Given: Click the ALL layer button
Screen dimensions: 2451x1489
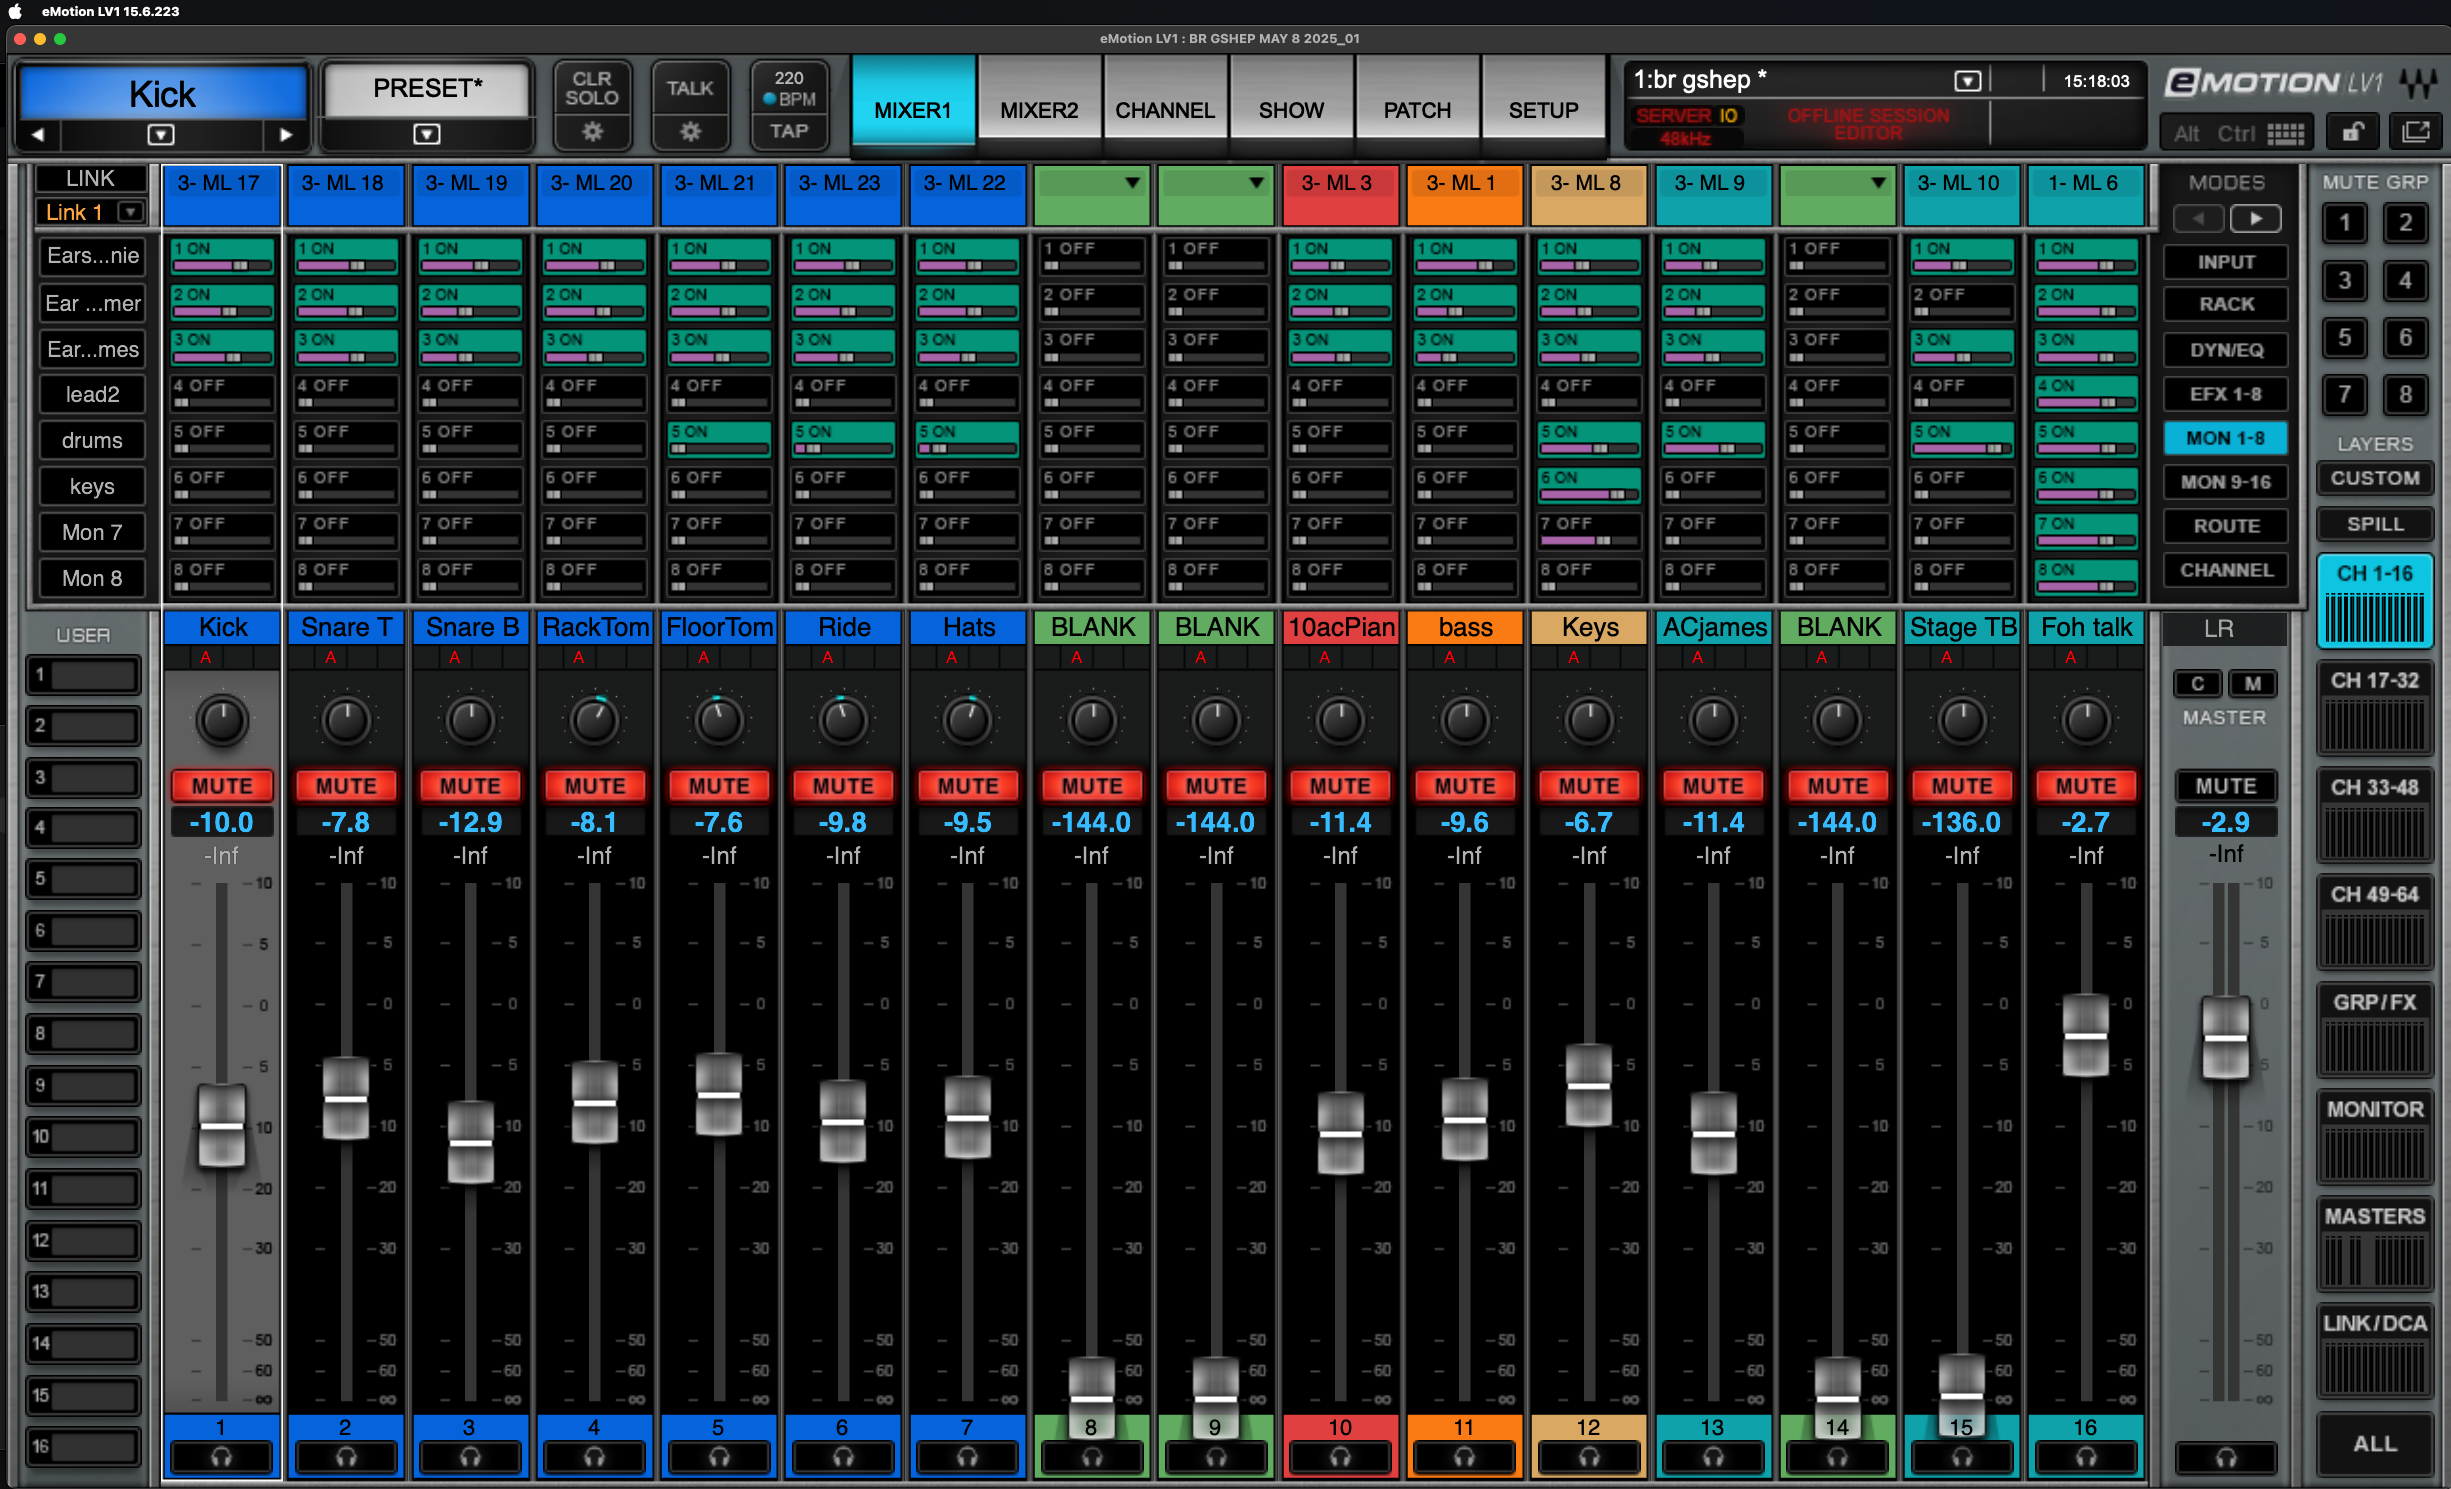Looking at the screenshot, I should [x=2375, y=1443].
